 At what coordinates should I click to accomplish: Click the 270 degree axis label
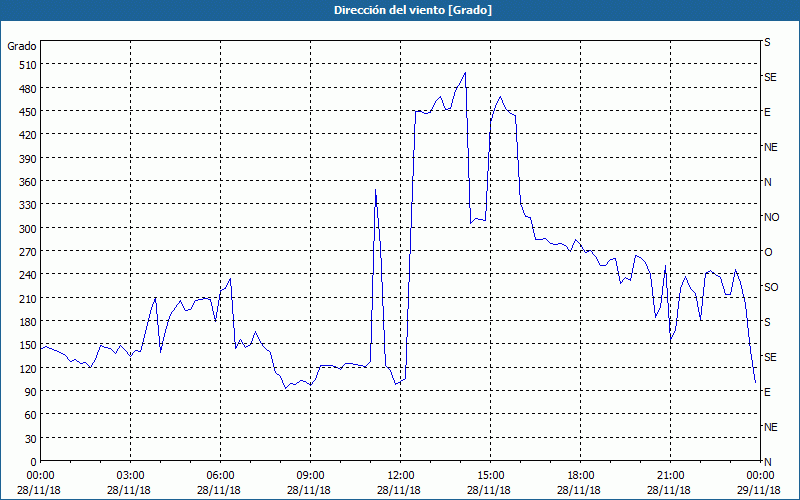28,252
